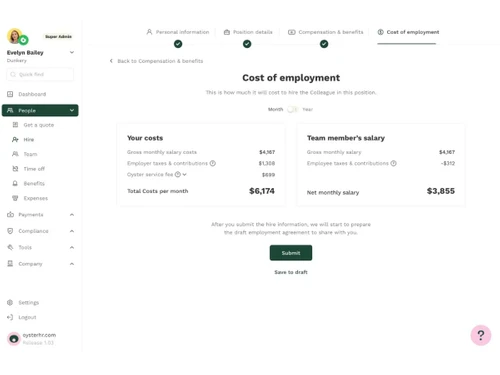Click the Settings gear icon
The height and width of the screenshot is (375, 500).
[x=10, y=302]
